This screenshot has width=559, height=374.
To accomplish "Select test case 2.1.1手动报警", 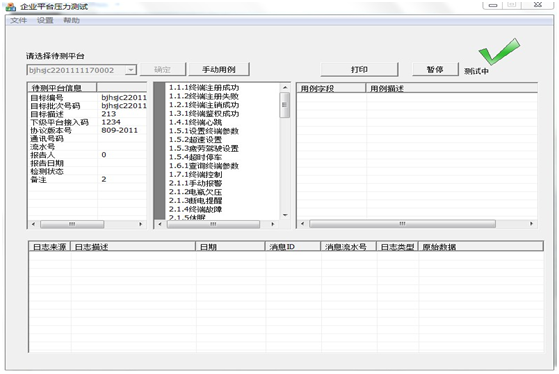I will pyautogui.click(x=195, y=183).
